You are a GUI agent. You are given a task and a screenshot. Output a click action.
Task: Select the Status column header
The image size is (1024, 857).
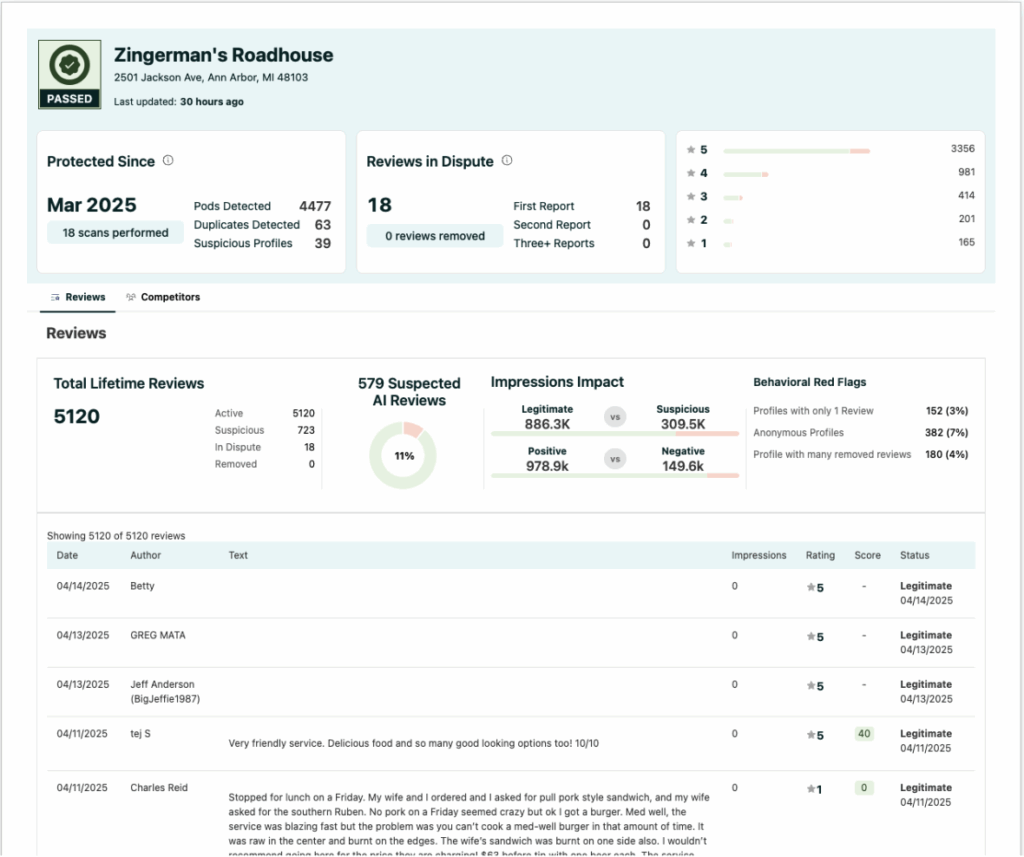(x=914, y=555)
